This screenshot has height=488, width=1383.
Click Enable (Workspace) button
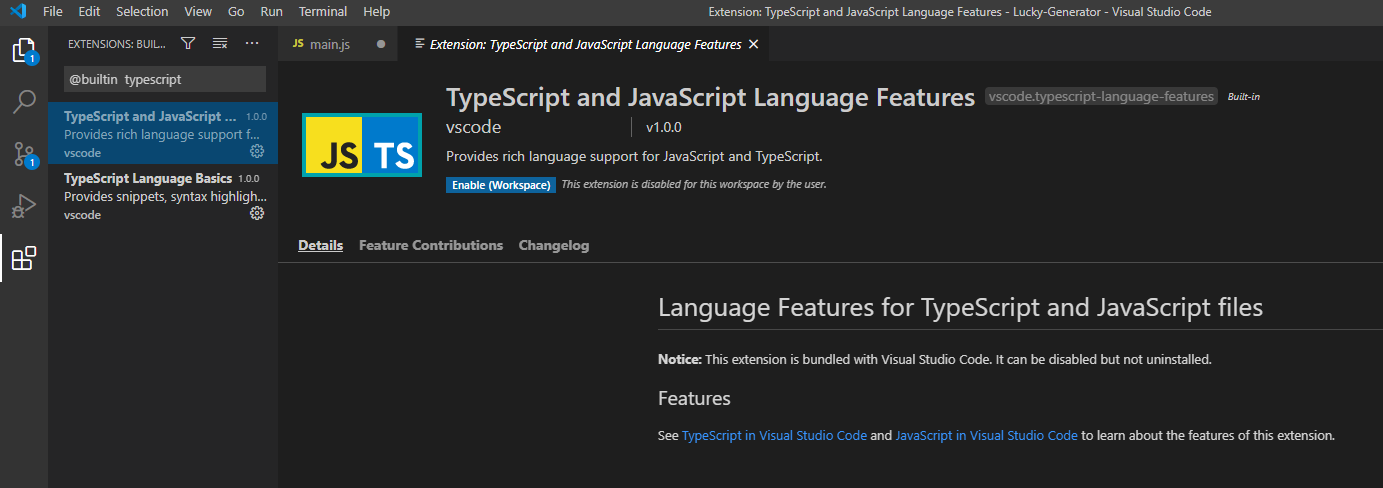point(500,185)
